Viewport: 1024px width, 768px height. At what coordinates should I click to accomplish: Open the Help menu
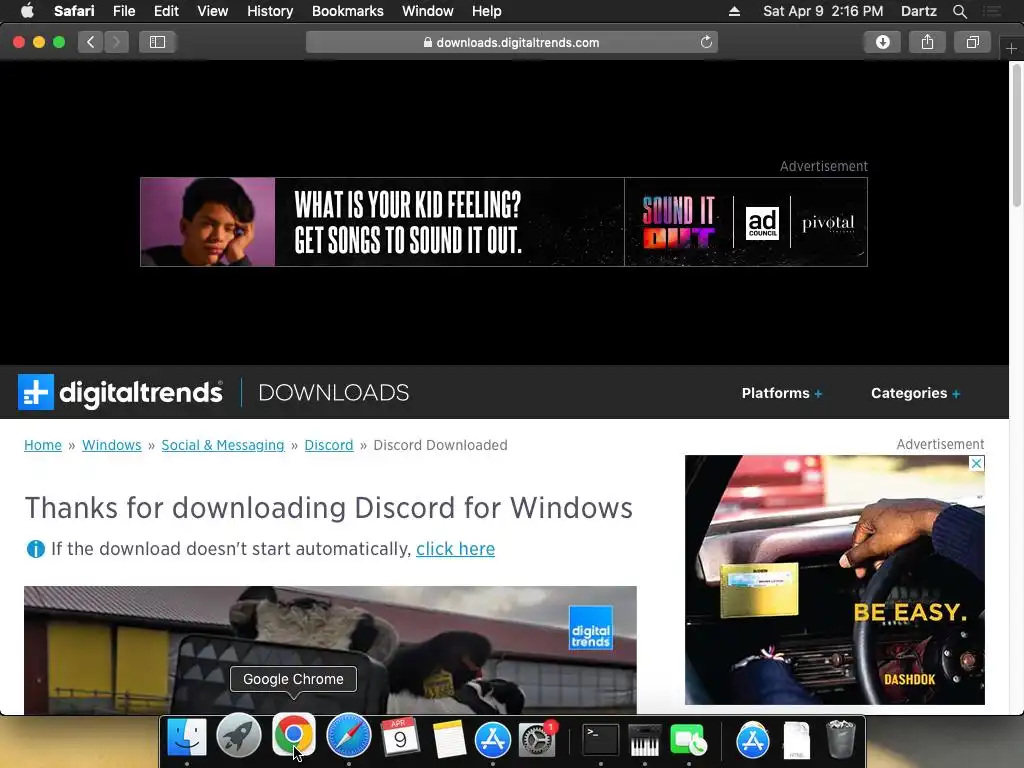(x=487, y=11)
